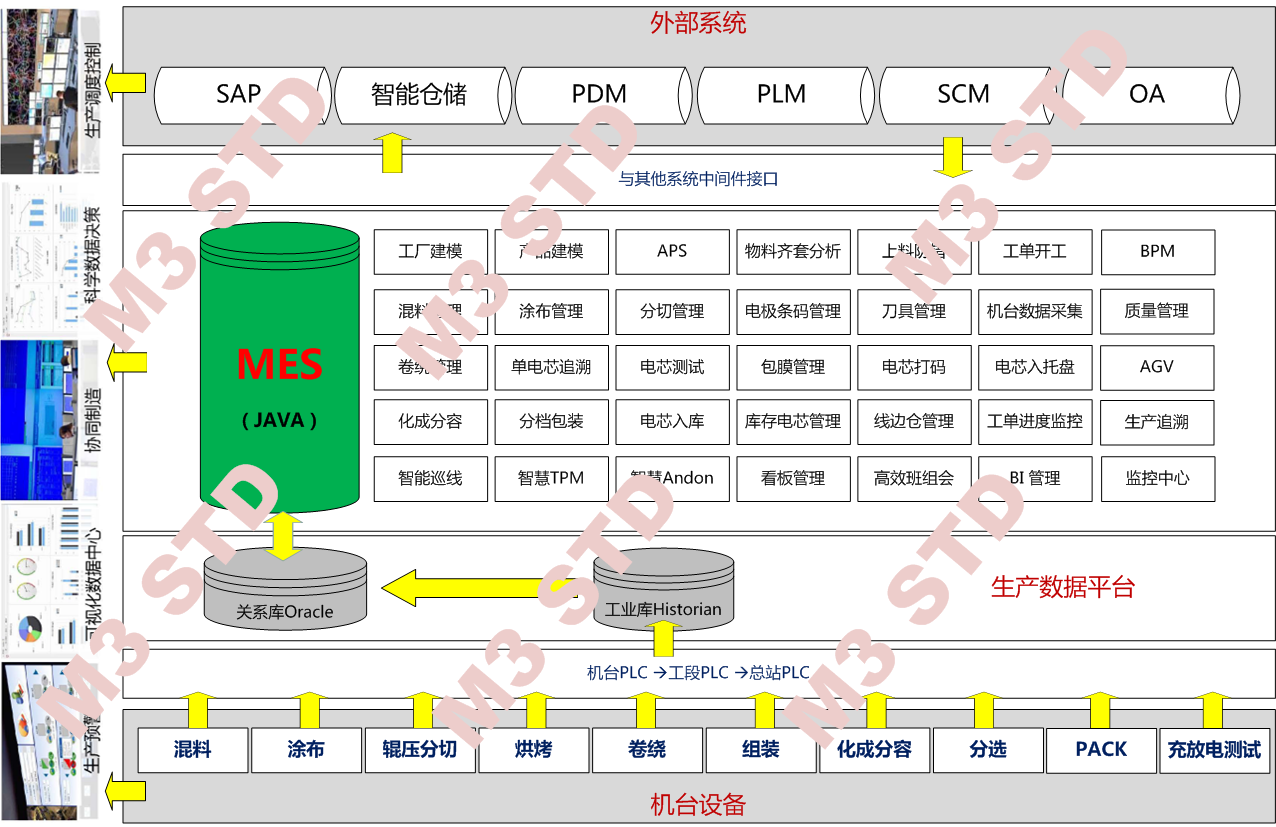Click the 高效班组会 module box
This screenshot has height=827, width=1276.
coord(914,479)
